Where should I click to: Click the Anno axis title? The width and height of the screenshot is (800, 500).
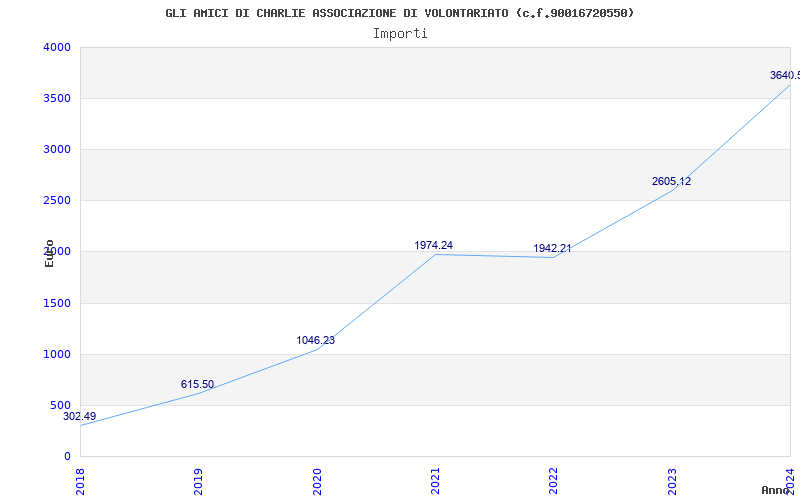coord(776,490)
